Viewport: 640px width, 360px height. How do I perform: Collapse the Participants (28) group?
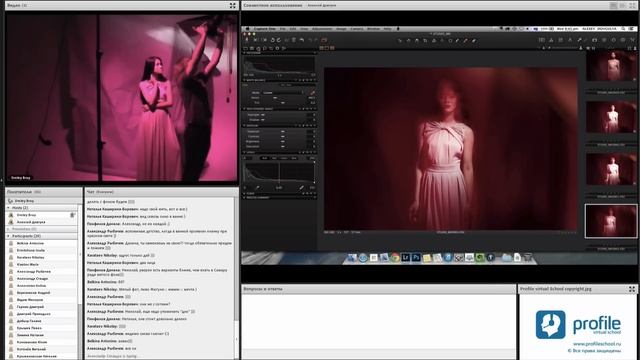coord(8,236)
